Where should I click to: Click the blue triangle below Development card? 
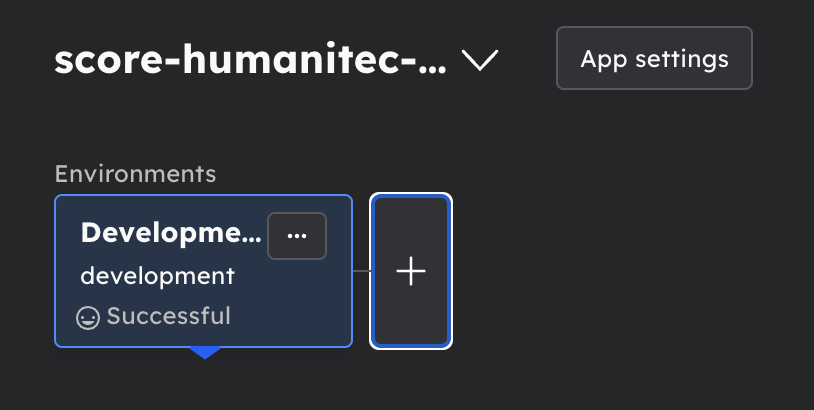pyautogui.click(x=204, y=353)
